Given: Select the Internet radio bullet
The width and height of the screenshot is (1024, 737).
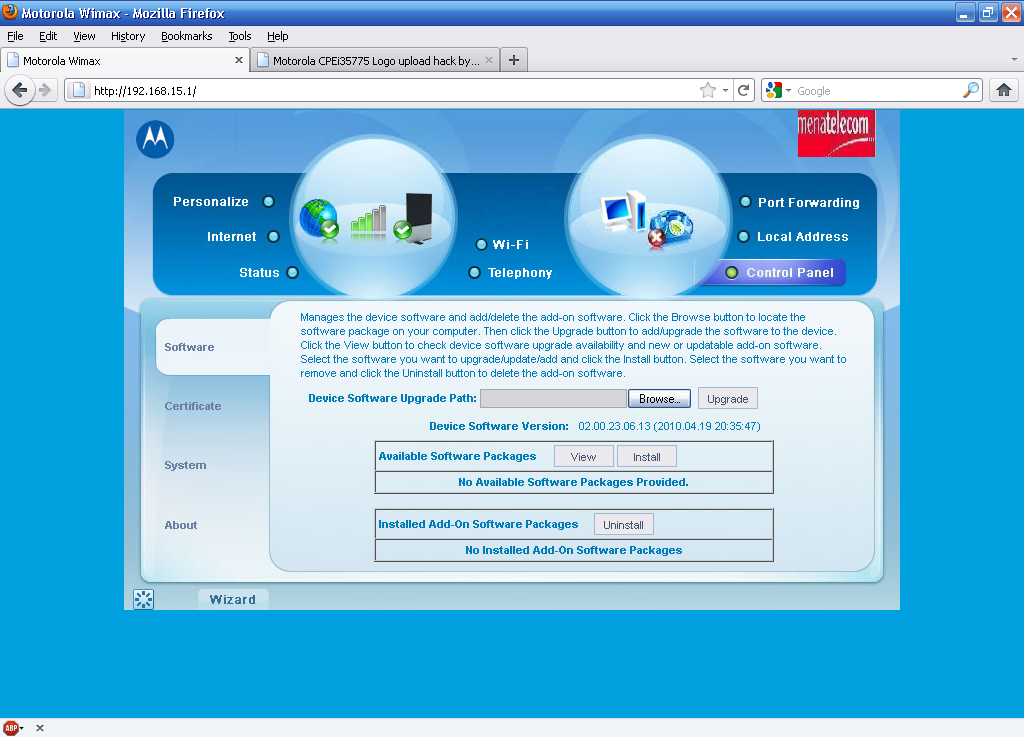Looking at the screenshot, I should click(274, 236).
